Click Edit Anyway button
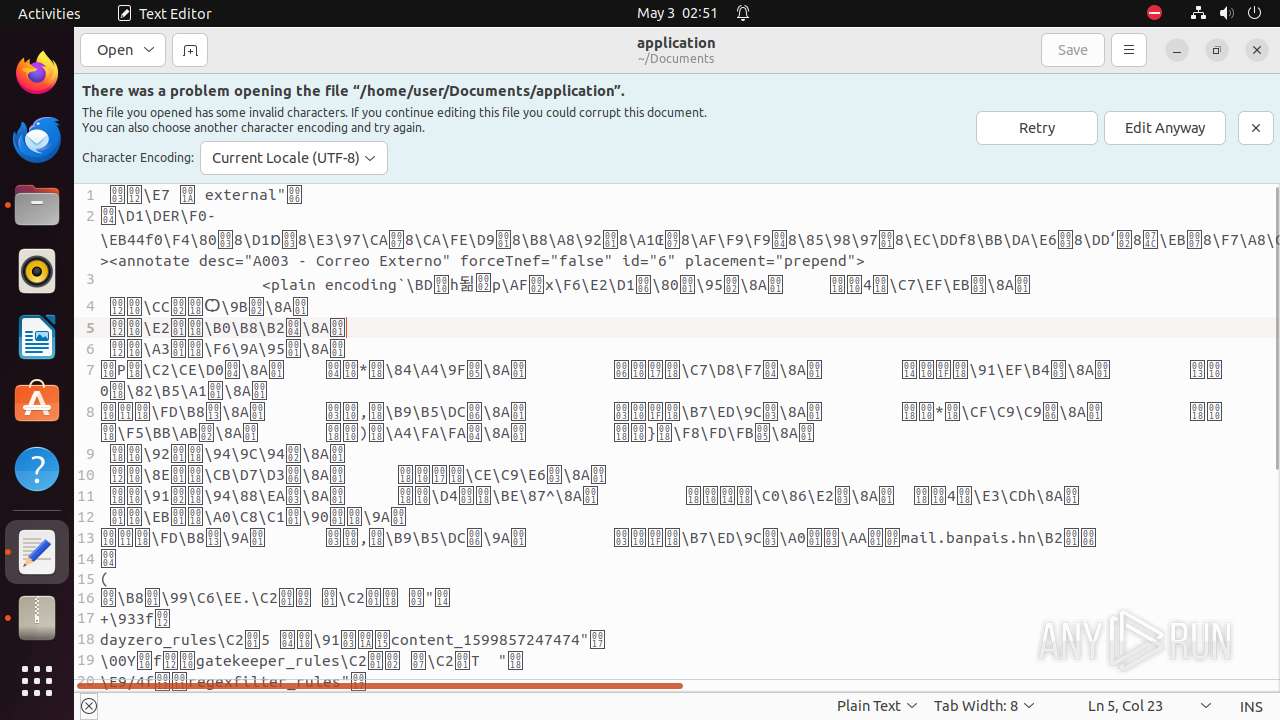 coord(1165,128)
